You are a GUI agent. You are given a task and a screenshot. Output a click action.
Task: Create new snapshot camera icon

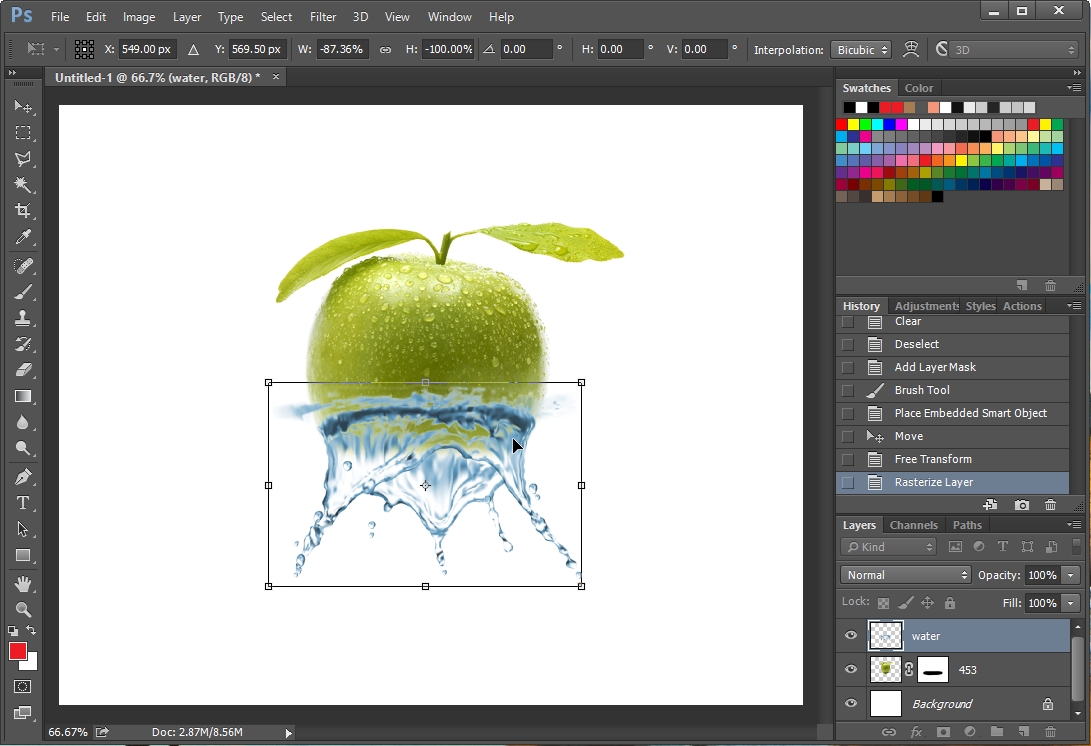(x=1021, y=505)
